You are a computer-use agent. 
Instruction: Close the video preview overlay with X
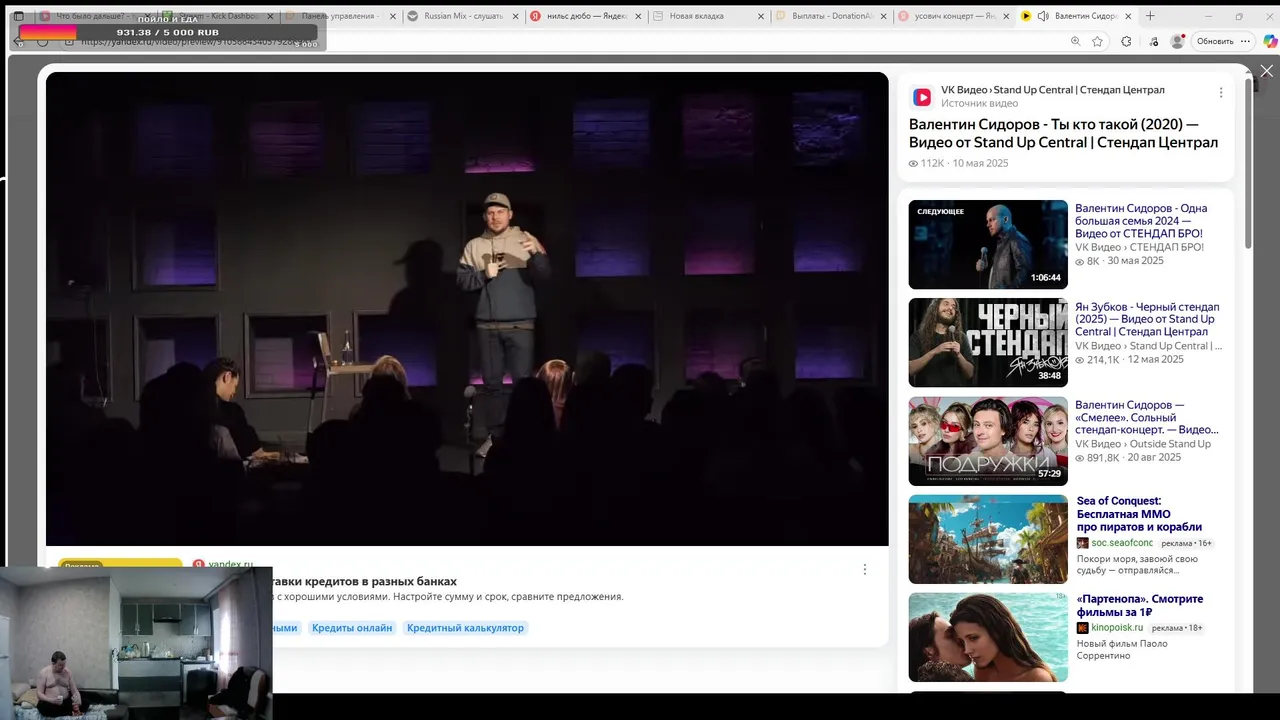point(1266,71)
